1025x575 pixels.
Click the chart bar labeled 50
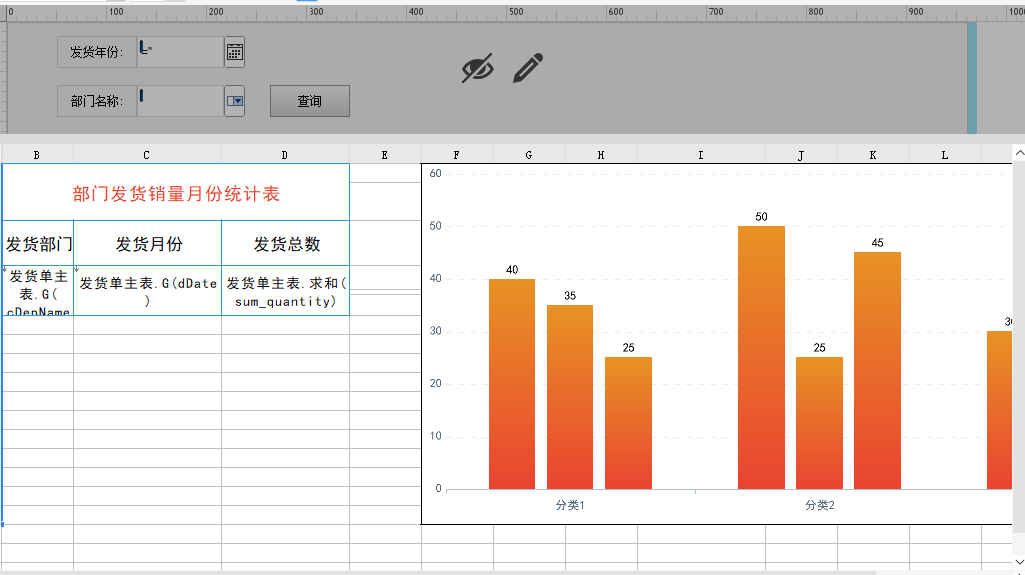762,357
